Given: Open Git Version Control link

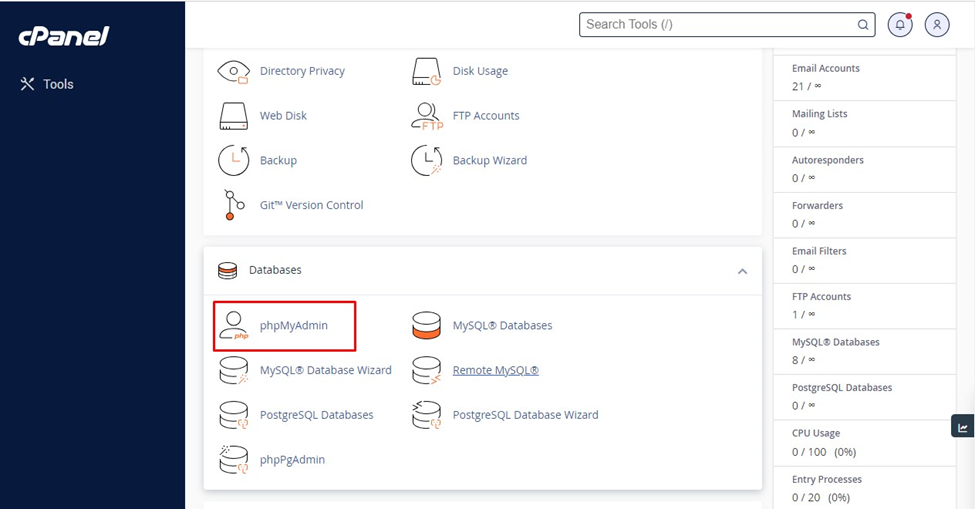Looking at the screenshot, I should coord(312,205).
